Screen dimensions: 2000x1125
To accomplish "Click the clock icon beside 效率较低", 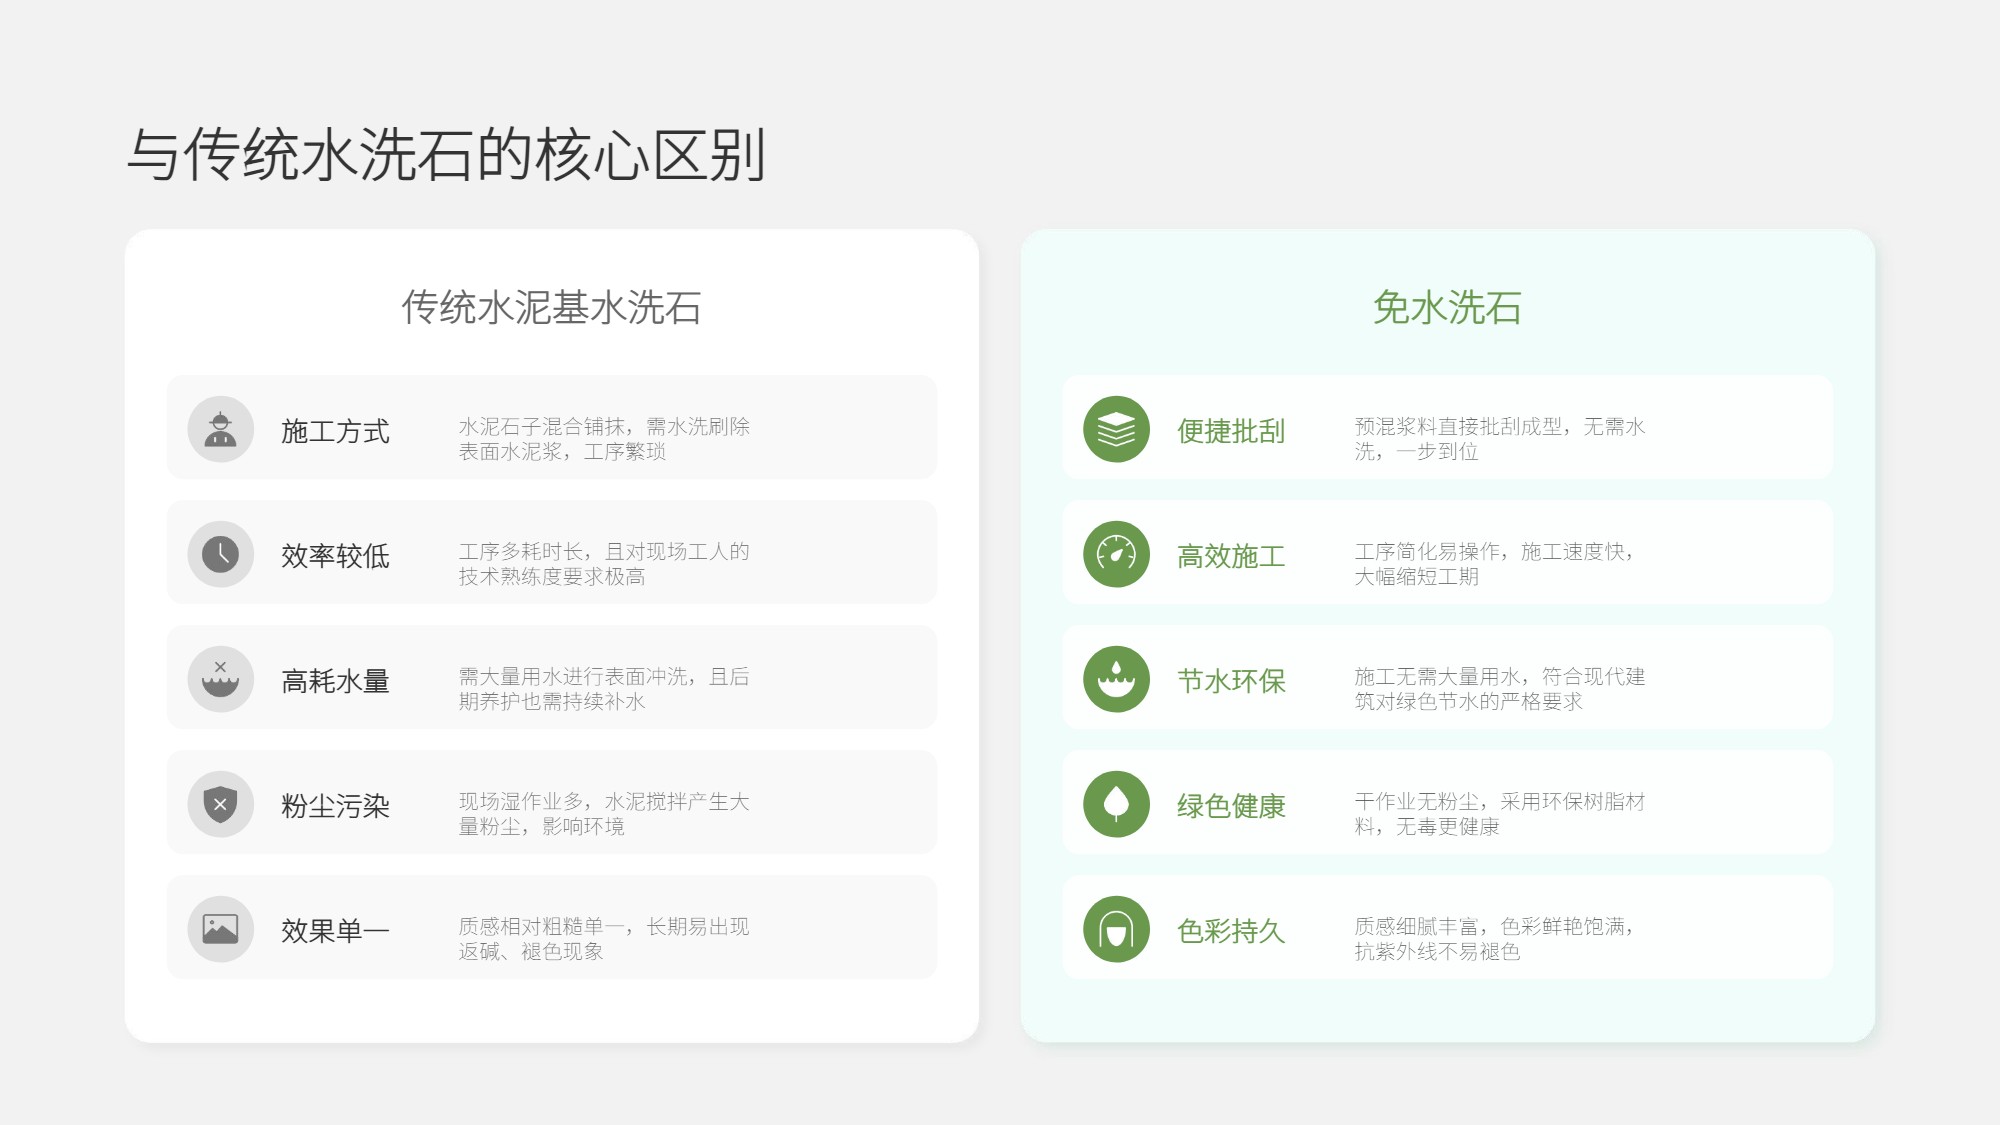I will pyautogui.click(x=220, y=554).
